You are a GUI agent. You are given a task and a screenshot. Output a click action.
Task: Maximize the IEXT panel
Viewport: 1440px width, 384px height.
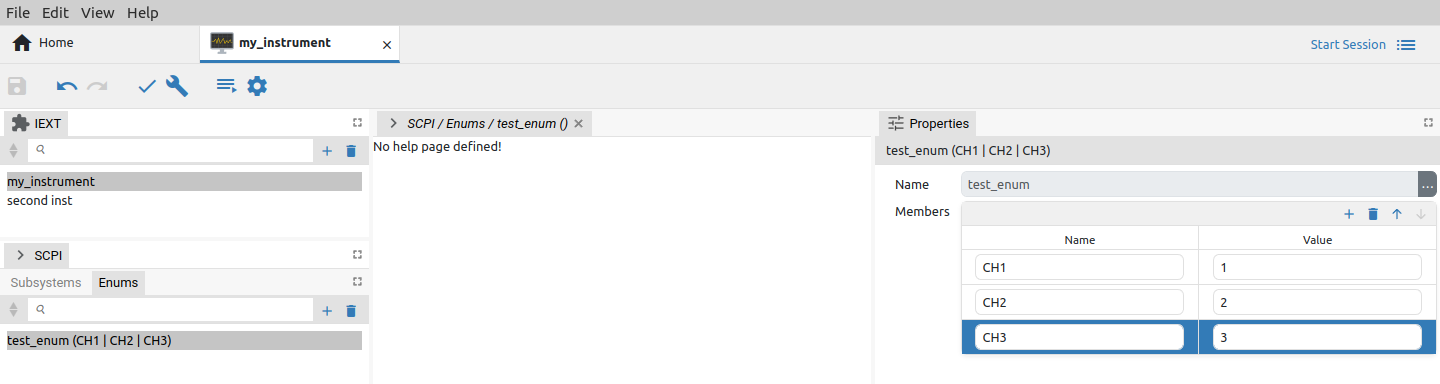point(357,123)
